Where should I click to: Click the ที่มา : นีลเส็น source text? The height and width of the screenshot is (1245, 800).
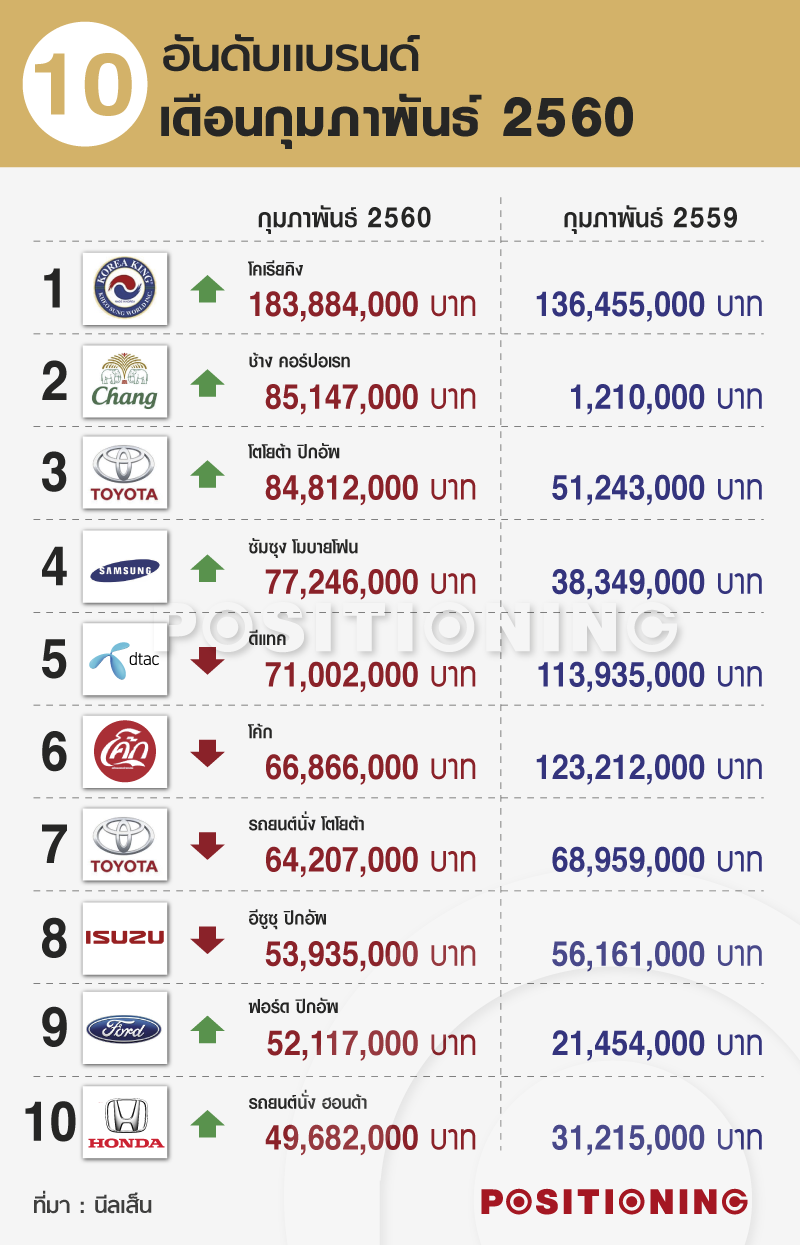pyautogui.click(x=92, y=1203)
